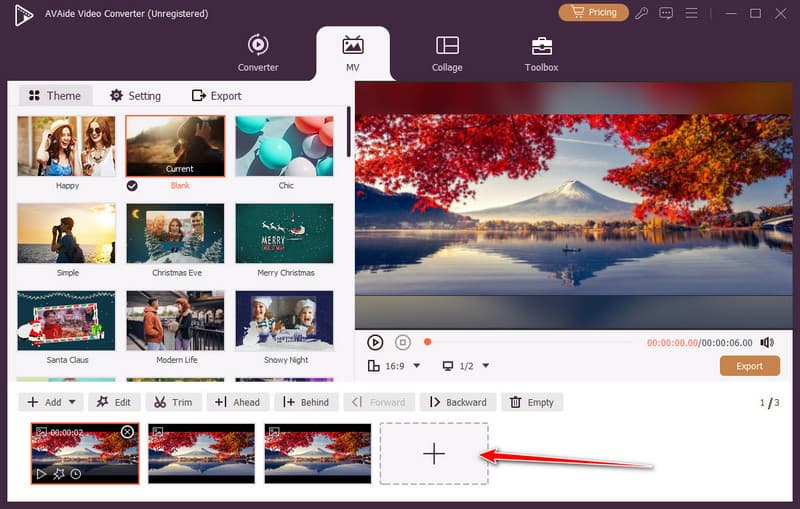Click the Backward button
The width and height of the screenshot is (800, 509).
[458, 402]
